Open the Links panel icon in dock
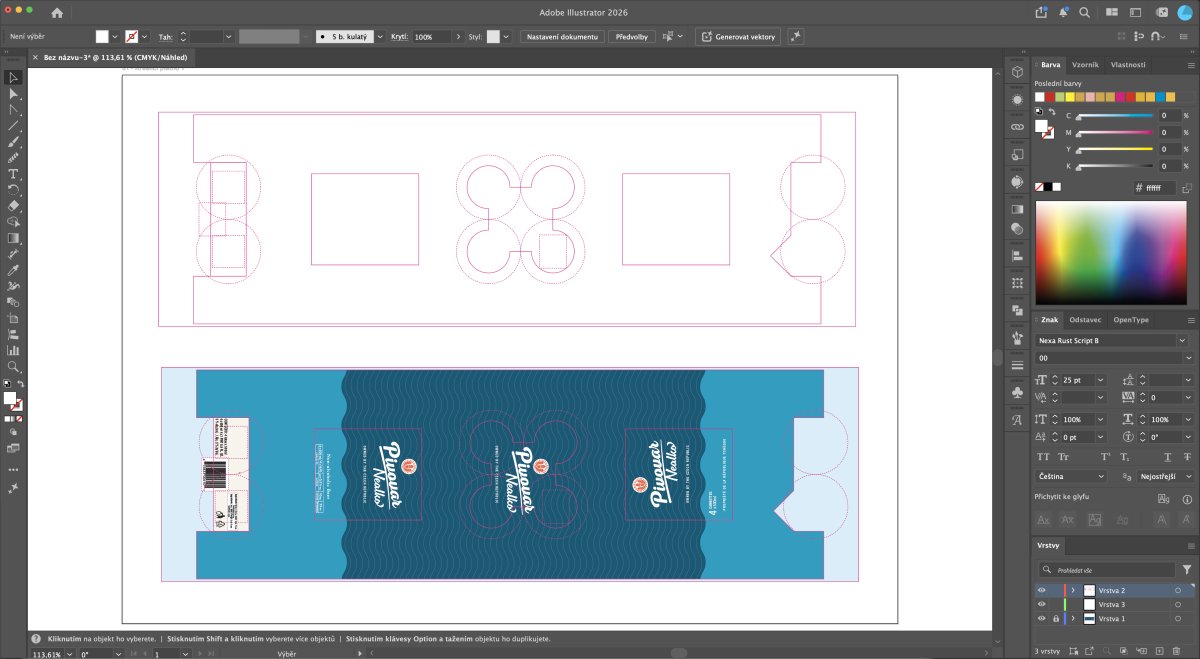Viewport: 1200px width, 659px height. 1017,127
